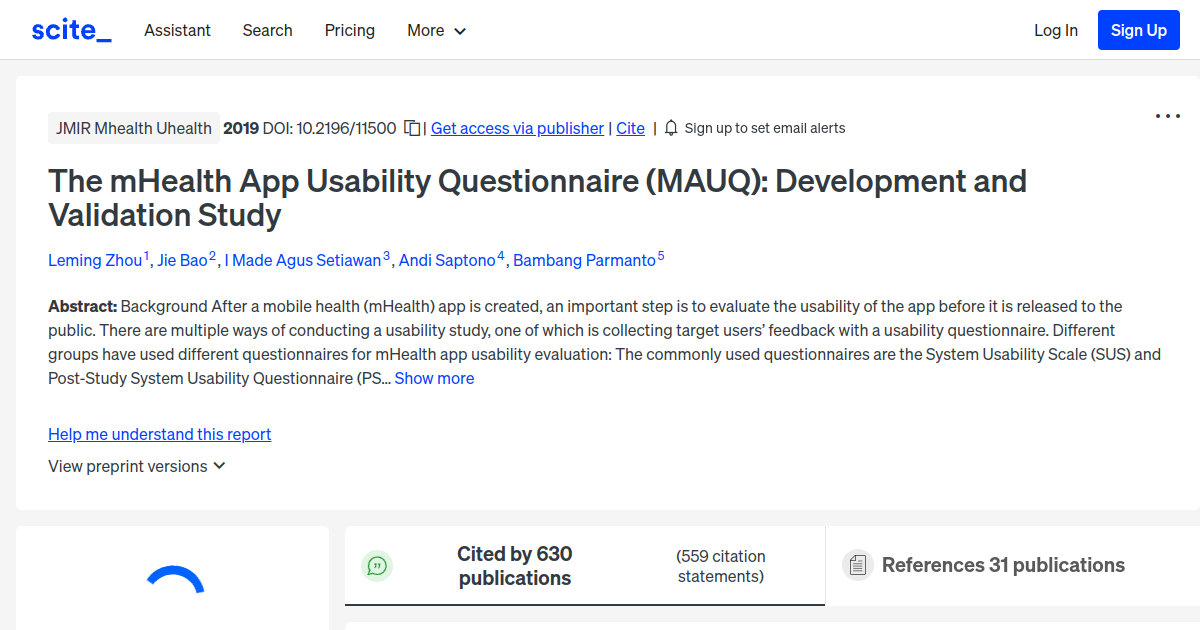This screenshot has height=630, width=1200.
Task: Select the Cited by 630 publications tab
Action: 515,565
